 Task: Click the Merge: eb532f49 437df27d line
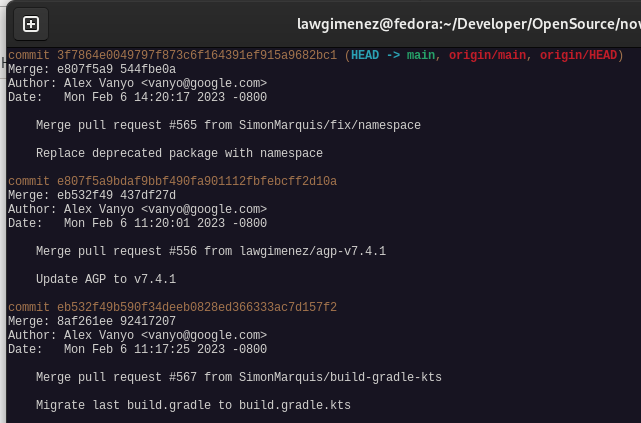(x=92, y=195)
